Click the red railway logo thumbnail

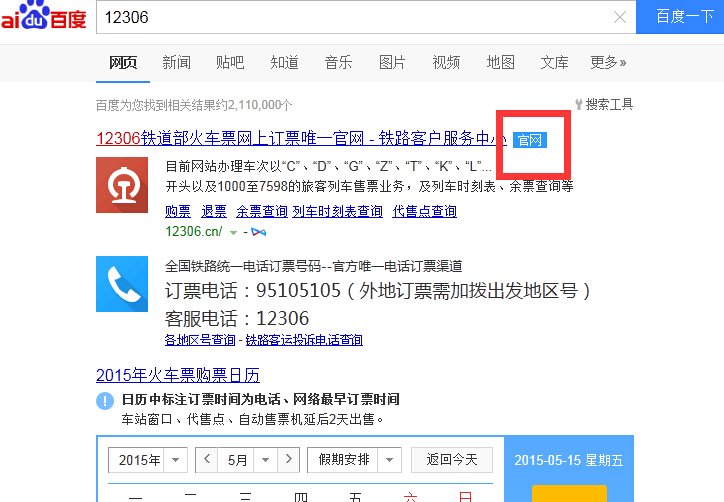tap(122, 185)
